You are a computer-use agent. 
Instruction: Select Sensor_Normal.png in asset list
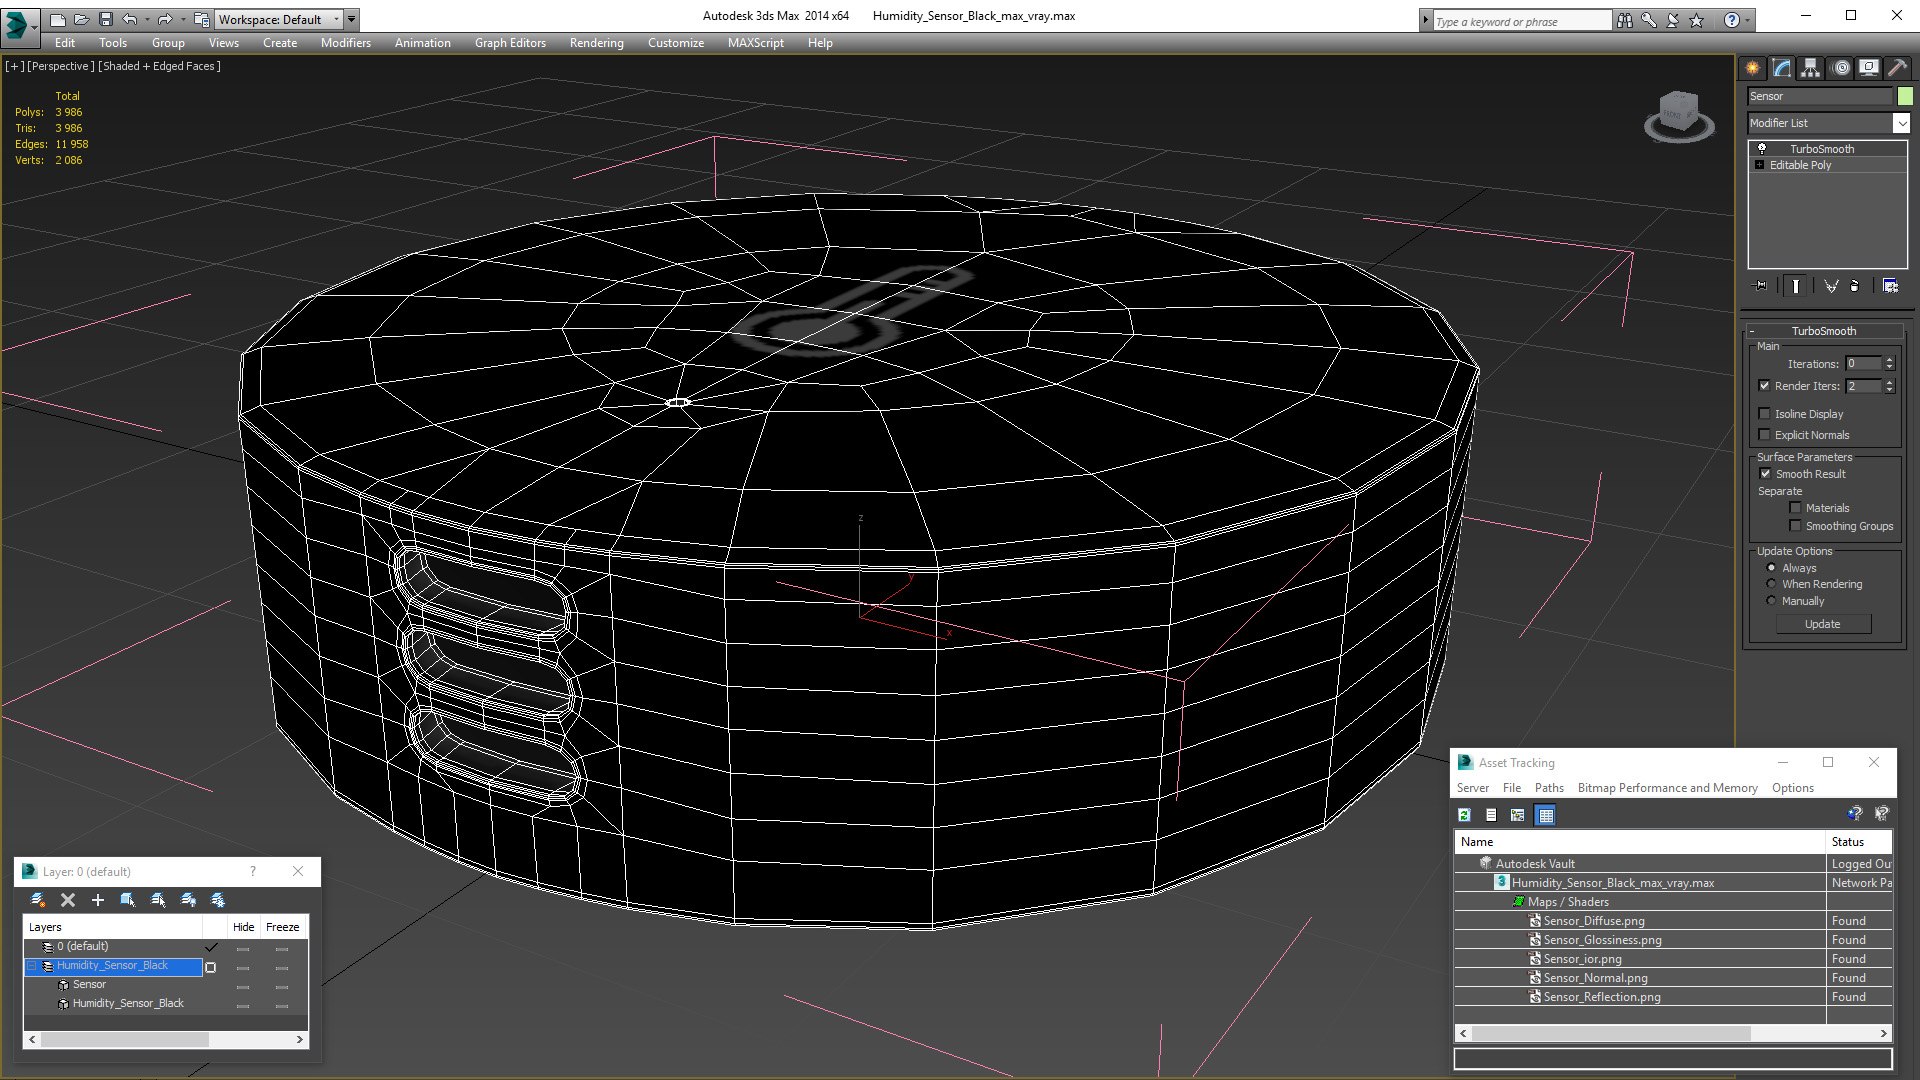pyautogui.click(x=1595, y=978)
